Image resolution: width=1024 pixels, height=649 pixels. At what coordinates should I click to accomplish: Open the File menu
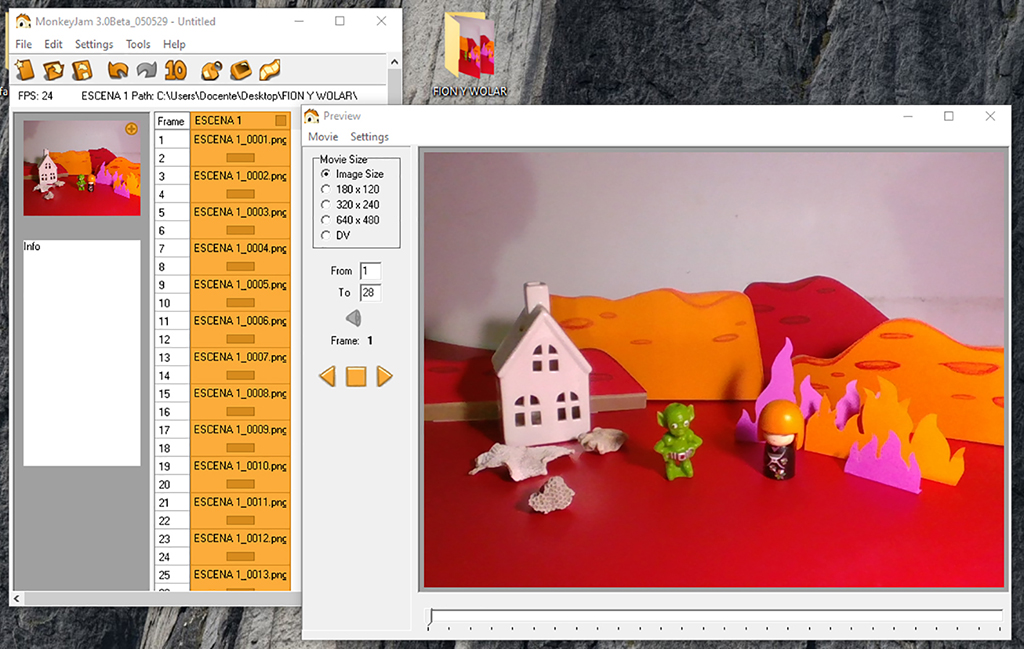click(x=24, y=44)
